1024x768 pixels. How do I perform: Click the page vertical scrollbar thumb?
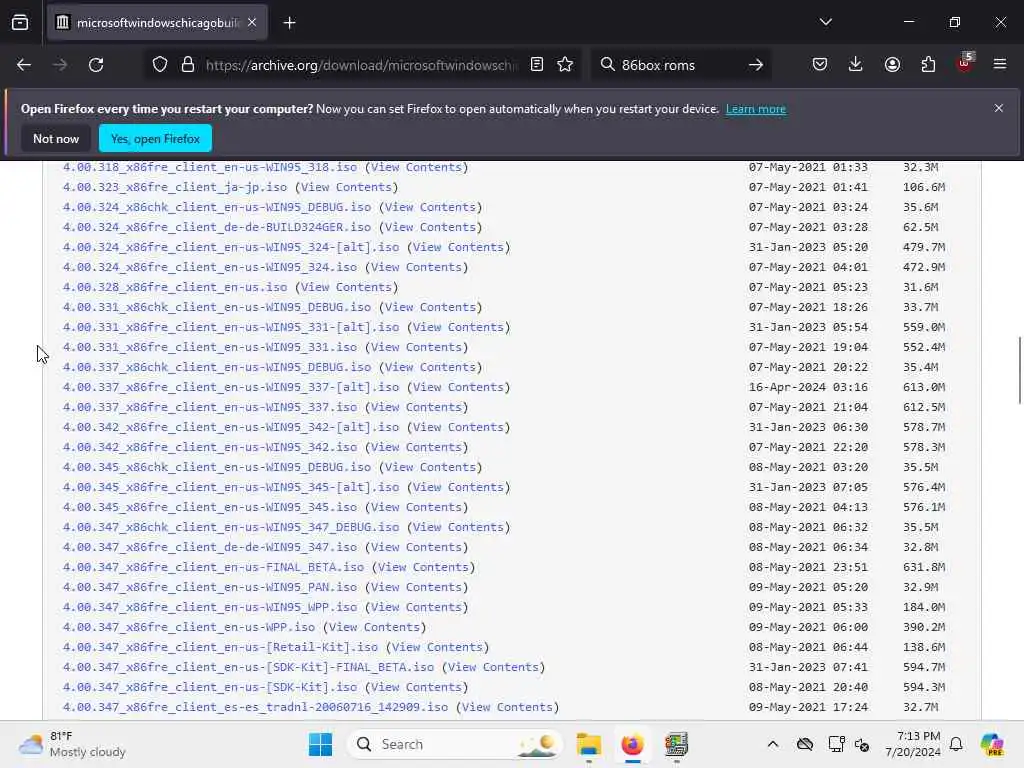1019,370
